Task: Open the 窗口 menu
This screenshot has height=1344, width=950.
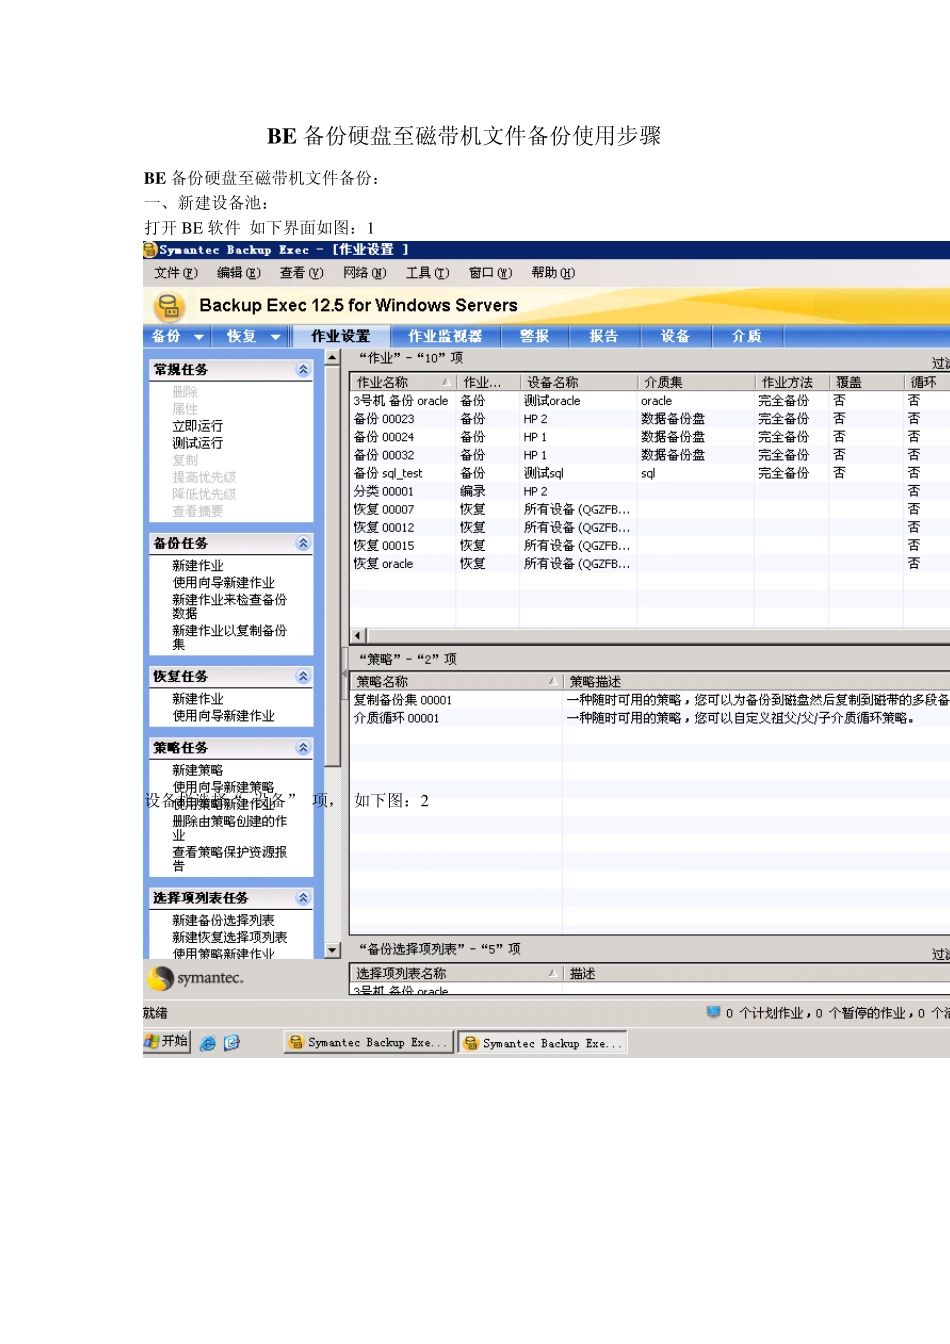Action: click(x=490, y=273)
